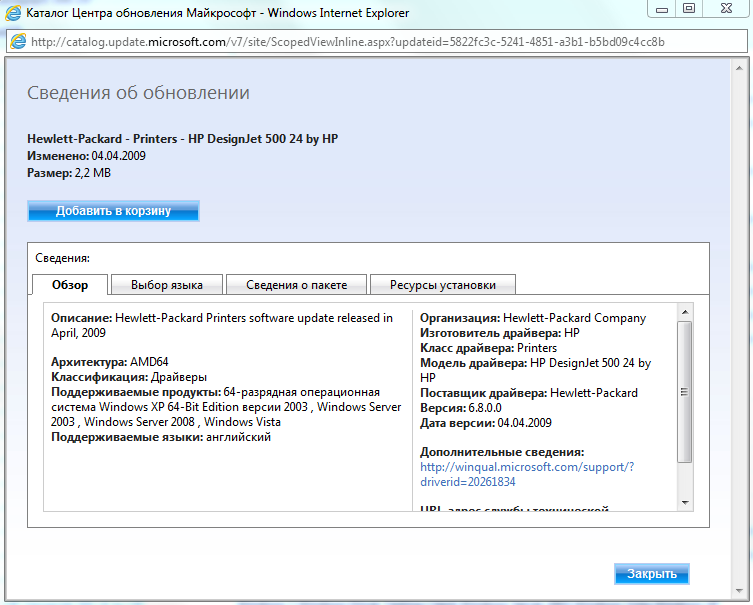The image size is (753, 605).
Task: Maximize the Internet Explorer window
Action: point(689,9)
